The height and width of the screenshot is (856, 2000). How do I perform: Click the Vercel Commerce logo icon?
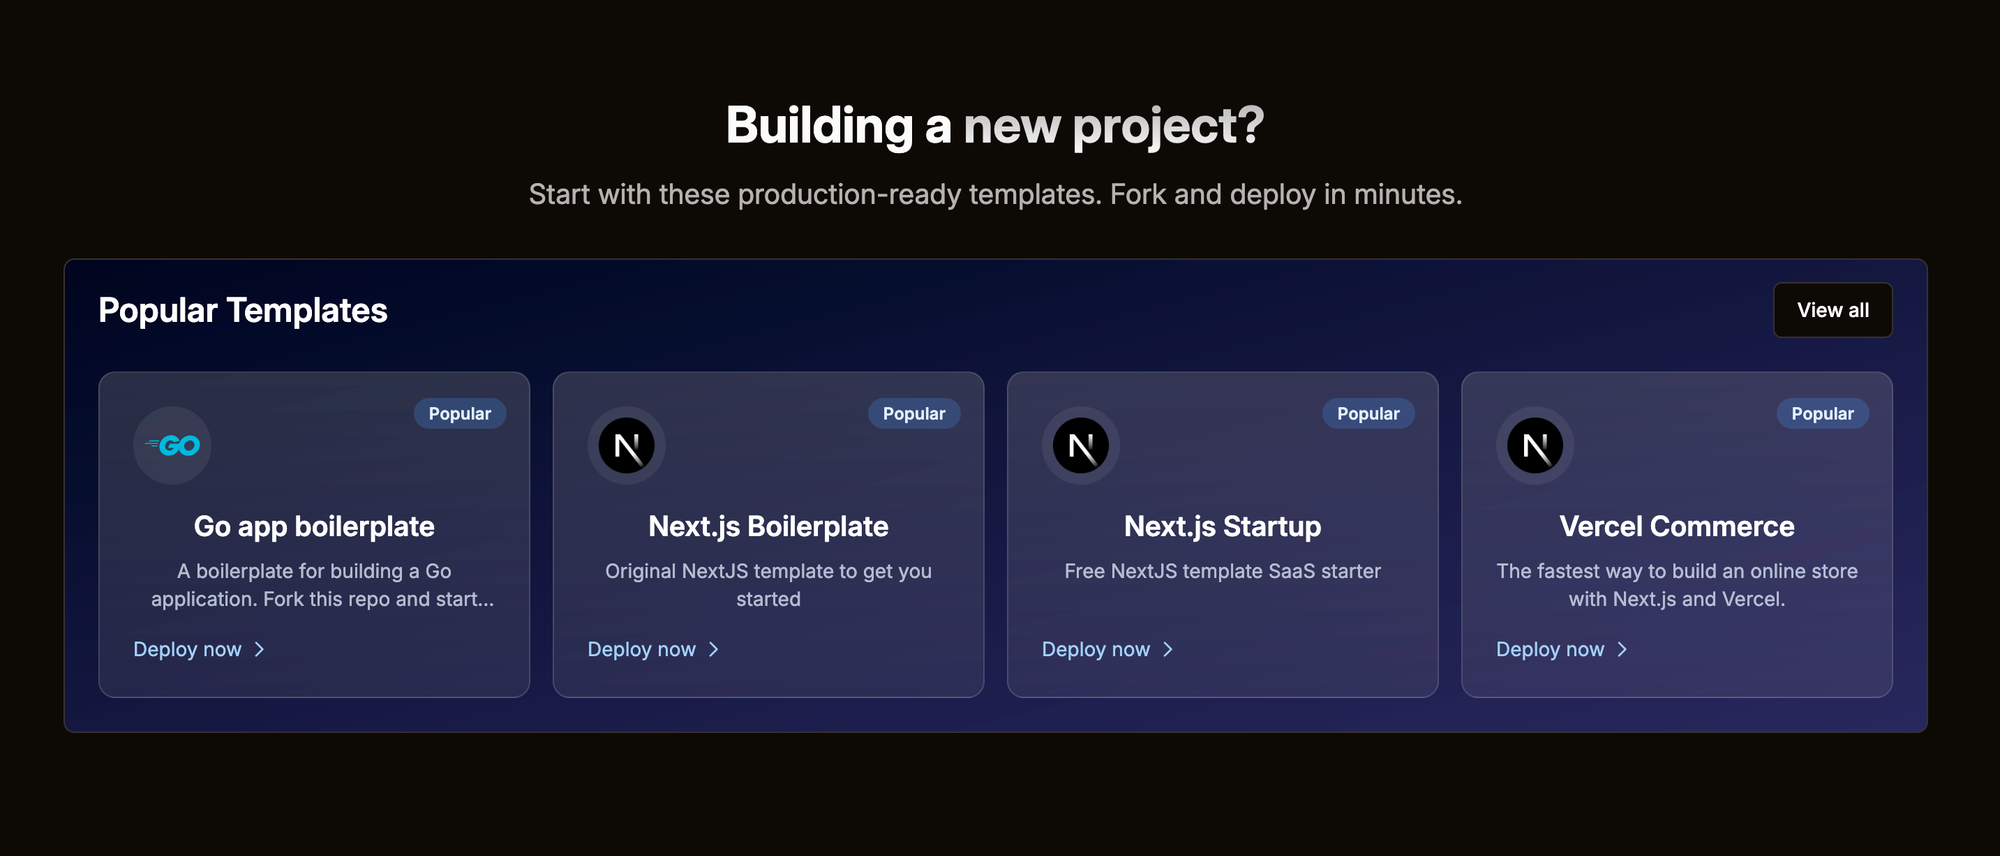[1535, 446]
